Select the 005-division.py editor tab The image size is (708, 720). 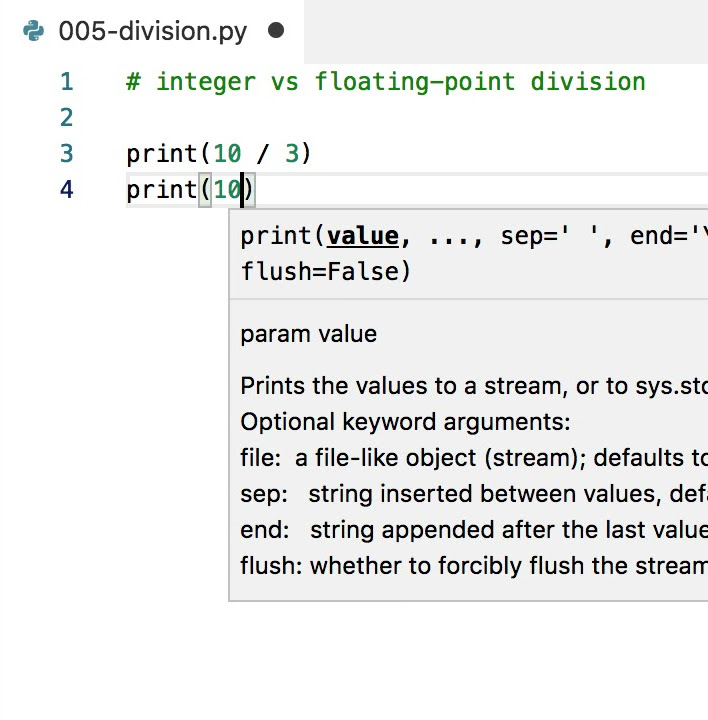pyautogui.click(x=152, y=31)
